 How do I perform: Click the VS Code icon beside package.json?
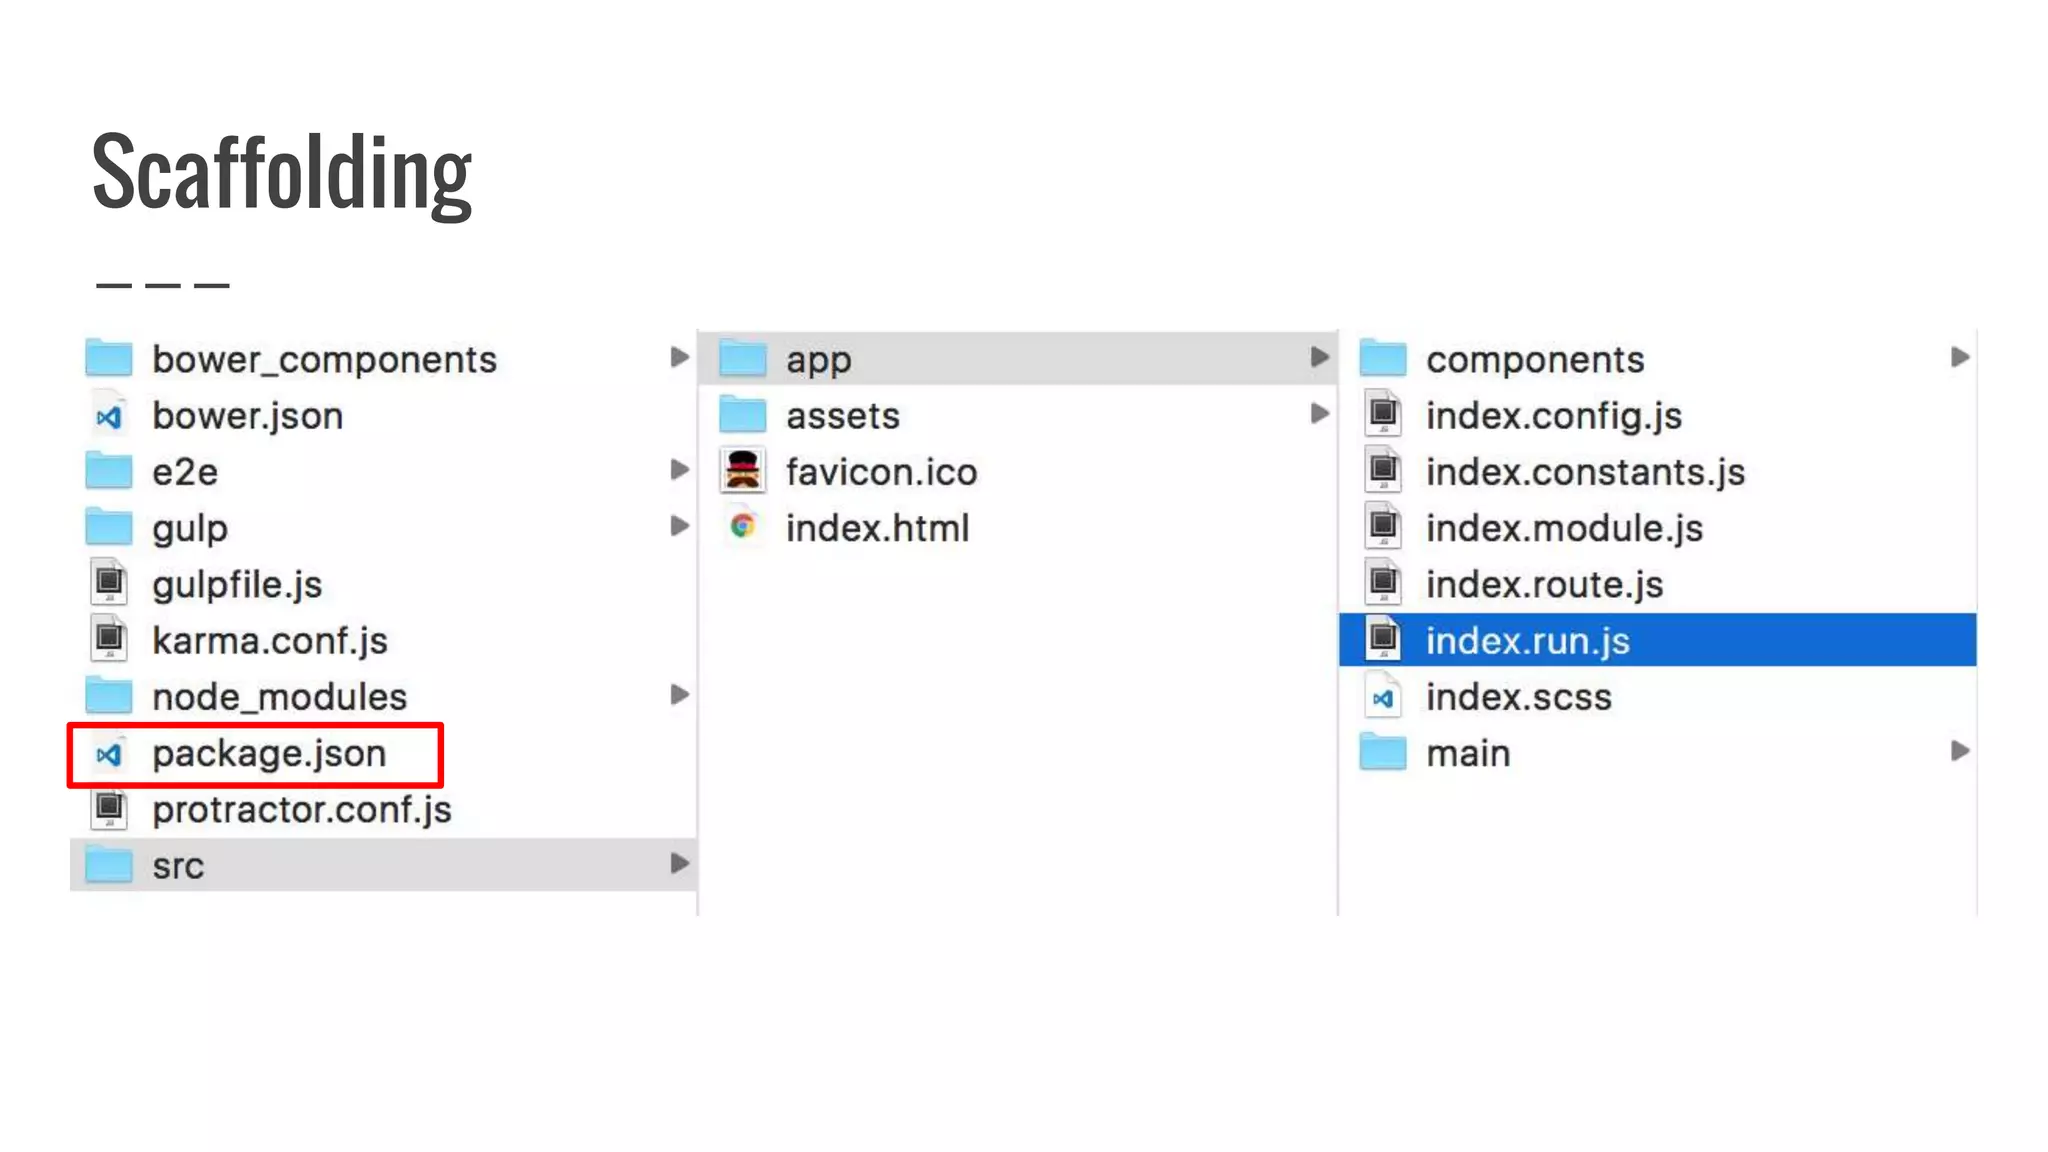click(x=109, y=754)
